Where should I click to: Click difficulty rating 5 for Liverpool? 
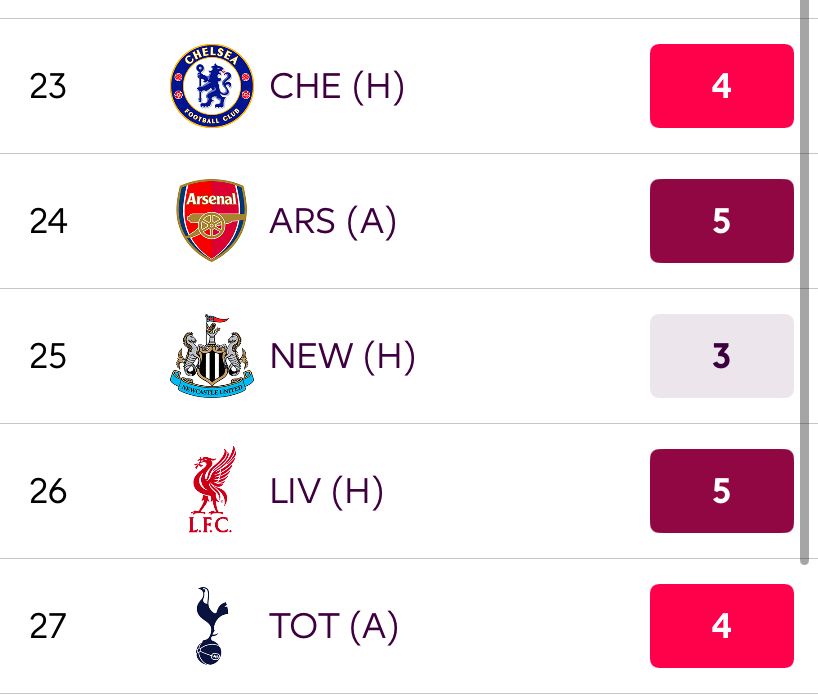click(x=721, y=491)
